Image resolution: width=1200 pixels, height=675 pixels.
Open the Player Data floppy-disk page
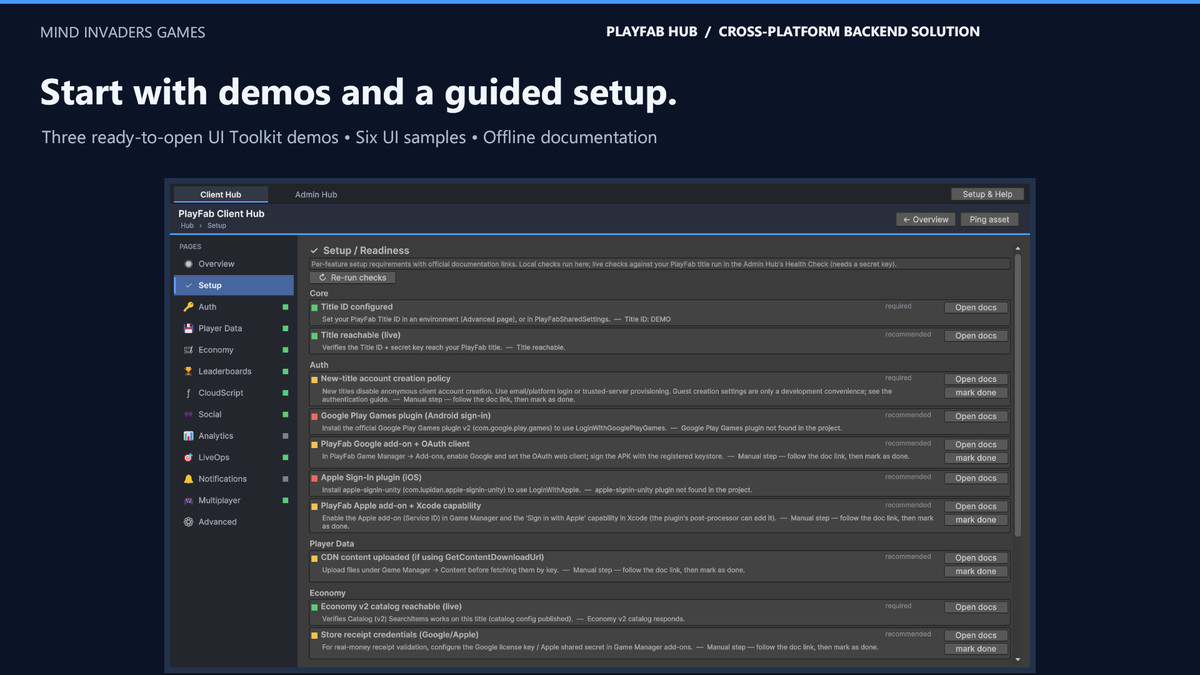point(234,328)
